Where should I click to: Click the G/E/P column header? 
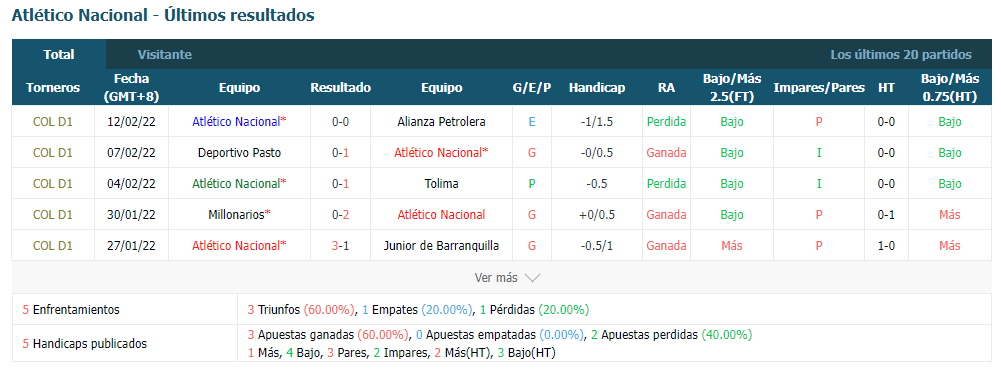pos(532,88)
